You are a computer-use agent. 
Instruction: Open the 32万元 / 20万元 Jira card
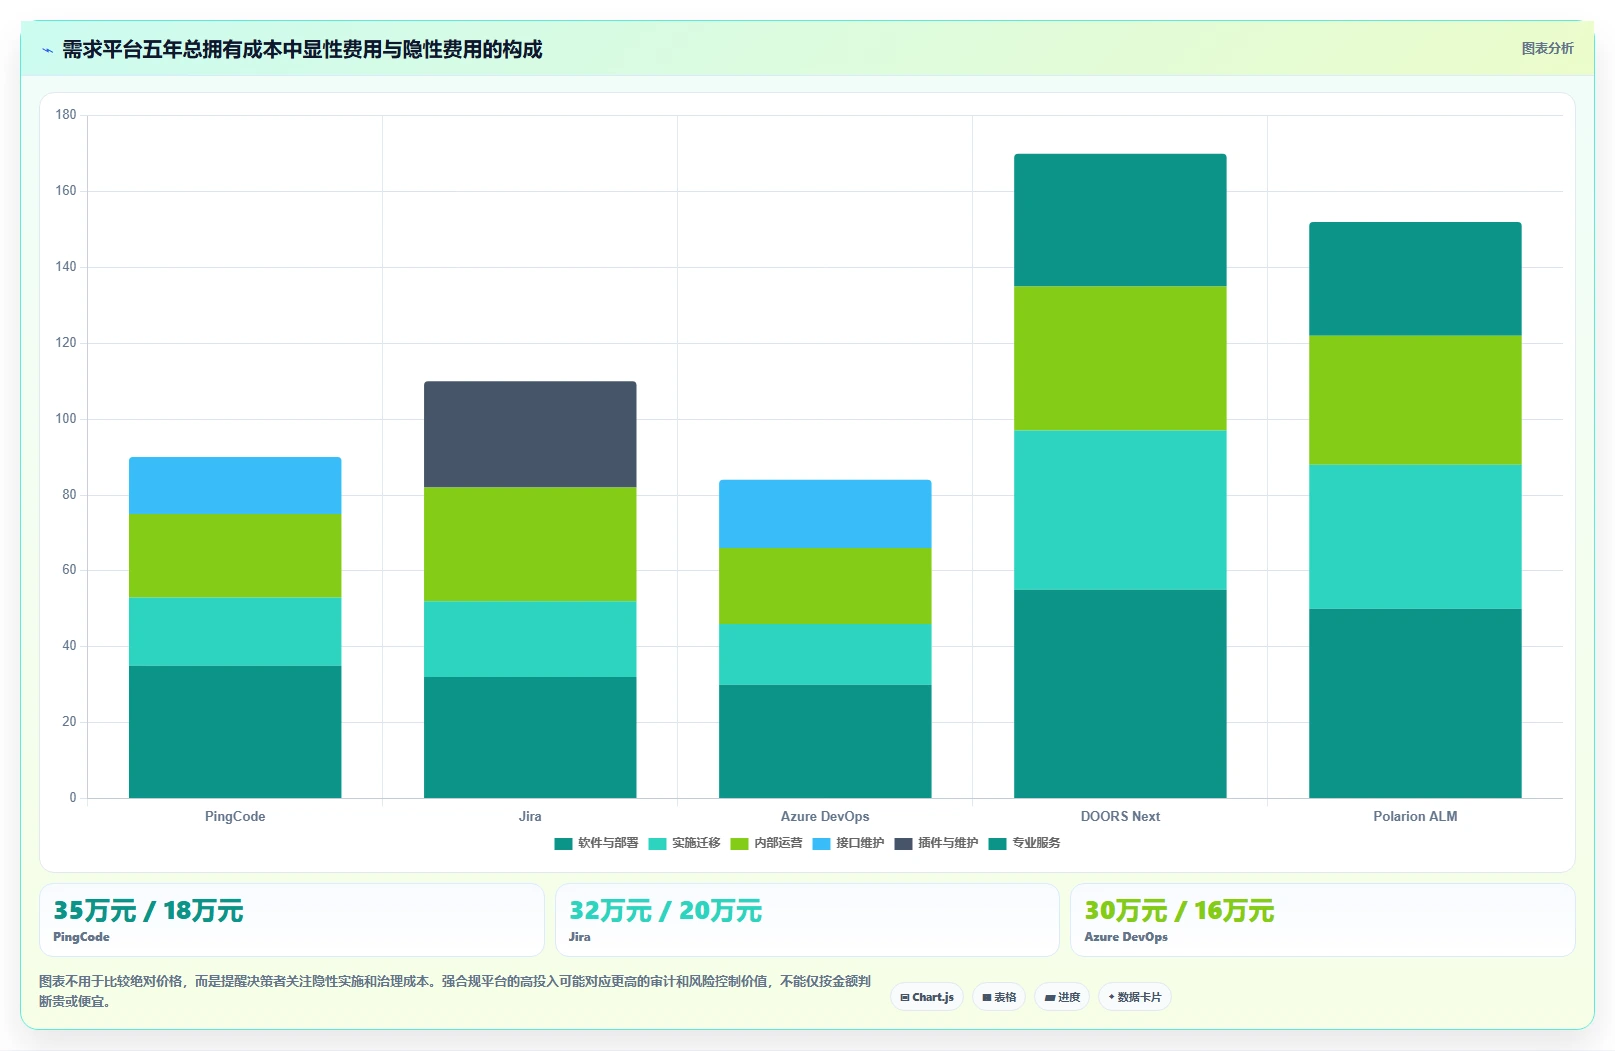click(x=807, y=920)
